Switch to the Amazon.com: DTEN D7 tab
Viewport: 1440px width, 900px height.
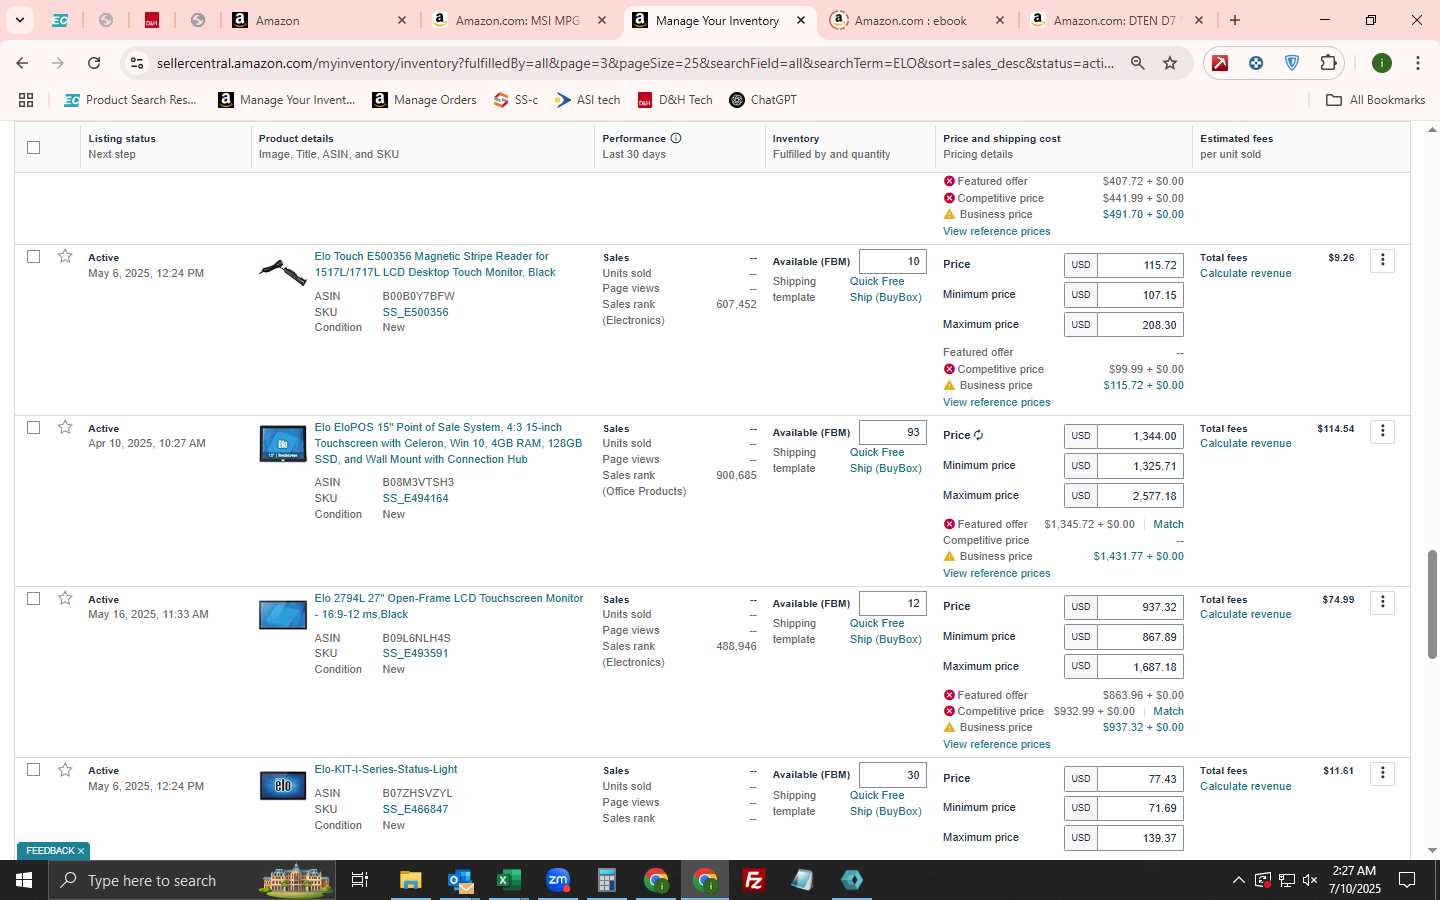1116,20
